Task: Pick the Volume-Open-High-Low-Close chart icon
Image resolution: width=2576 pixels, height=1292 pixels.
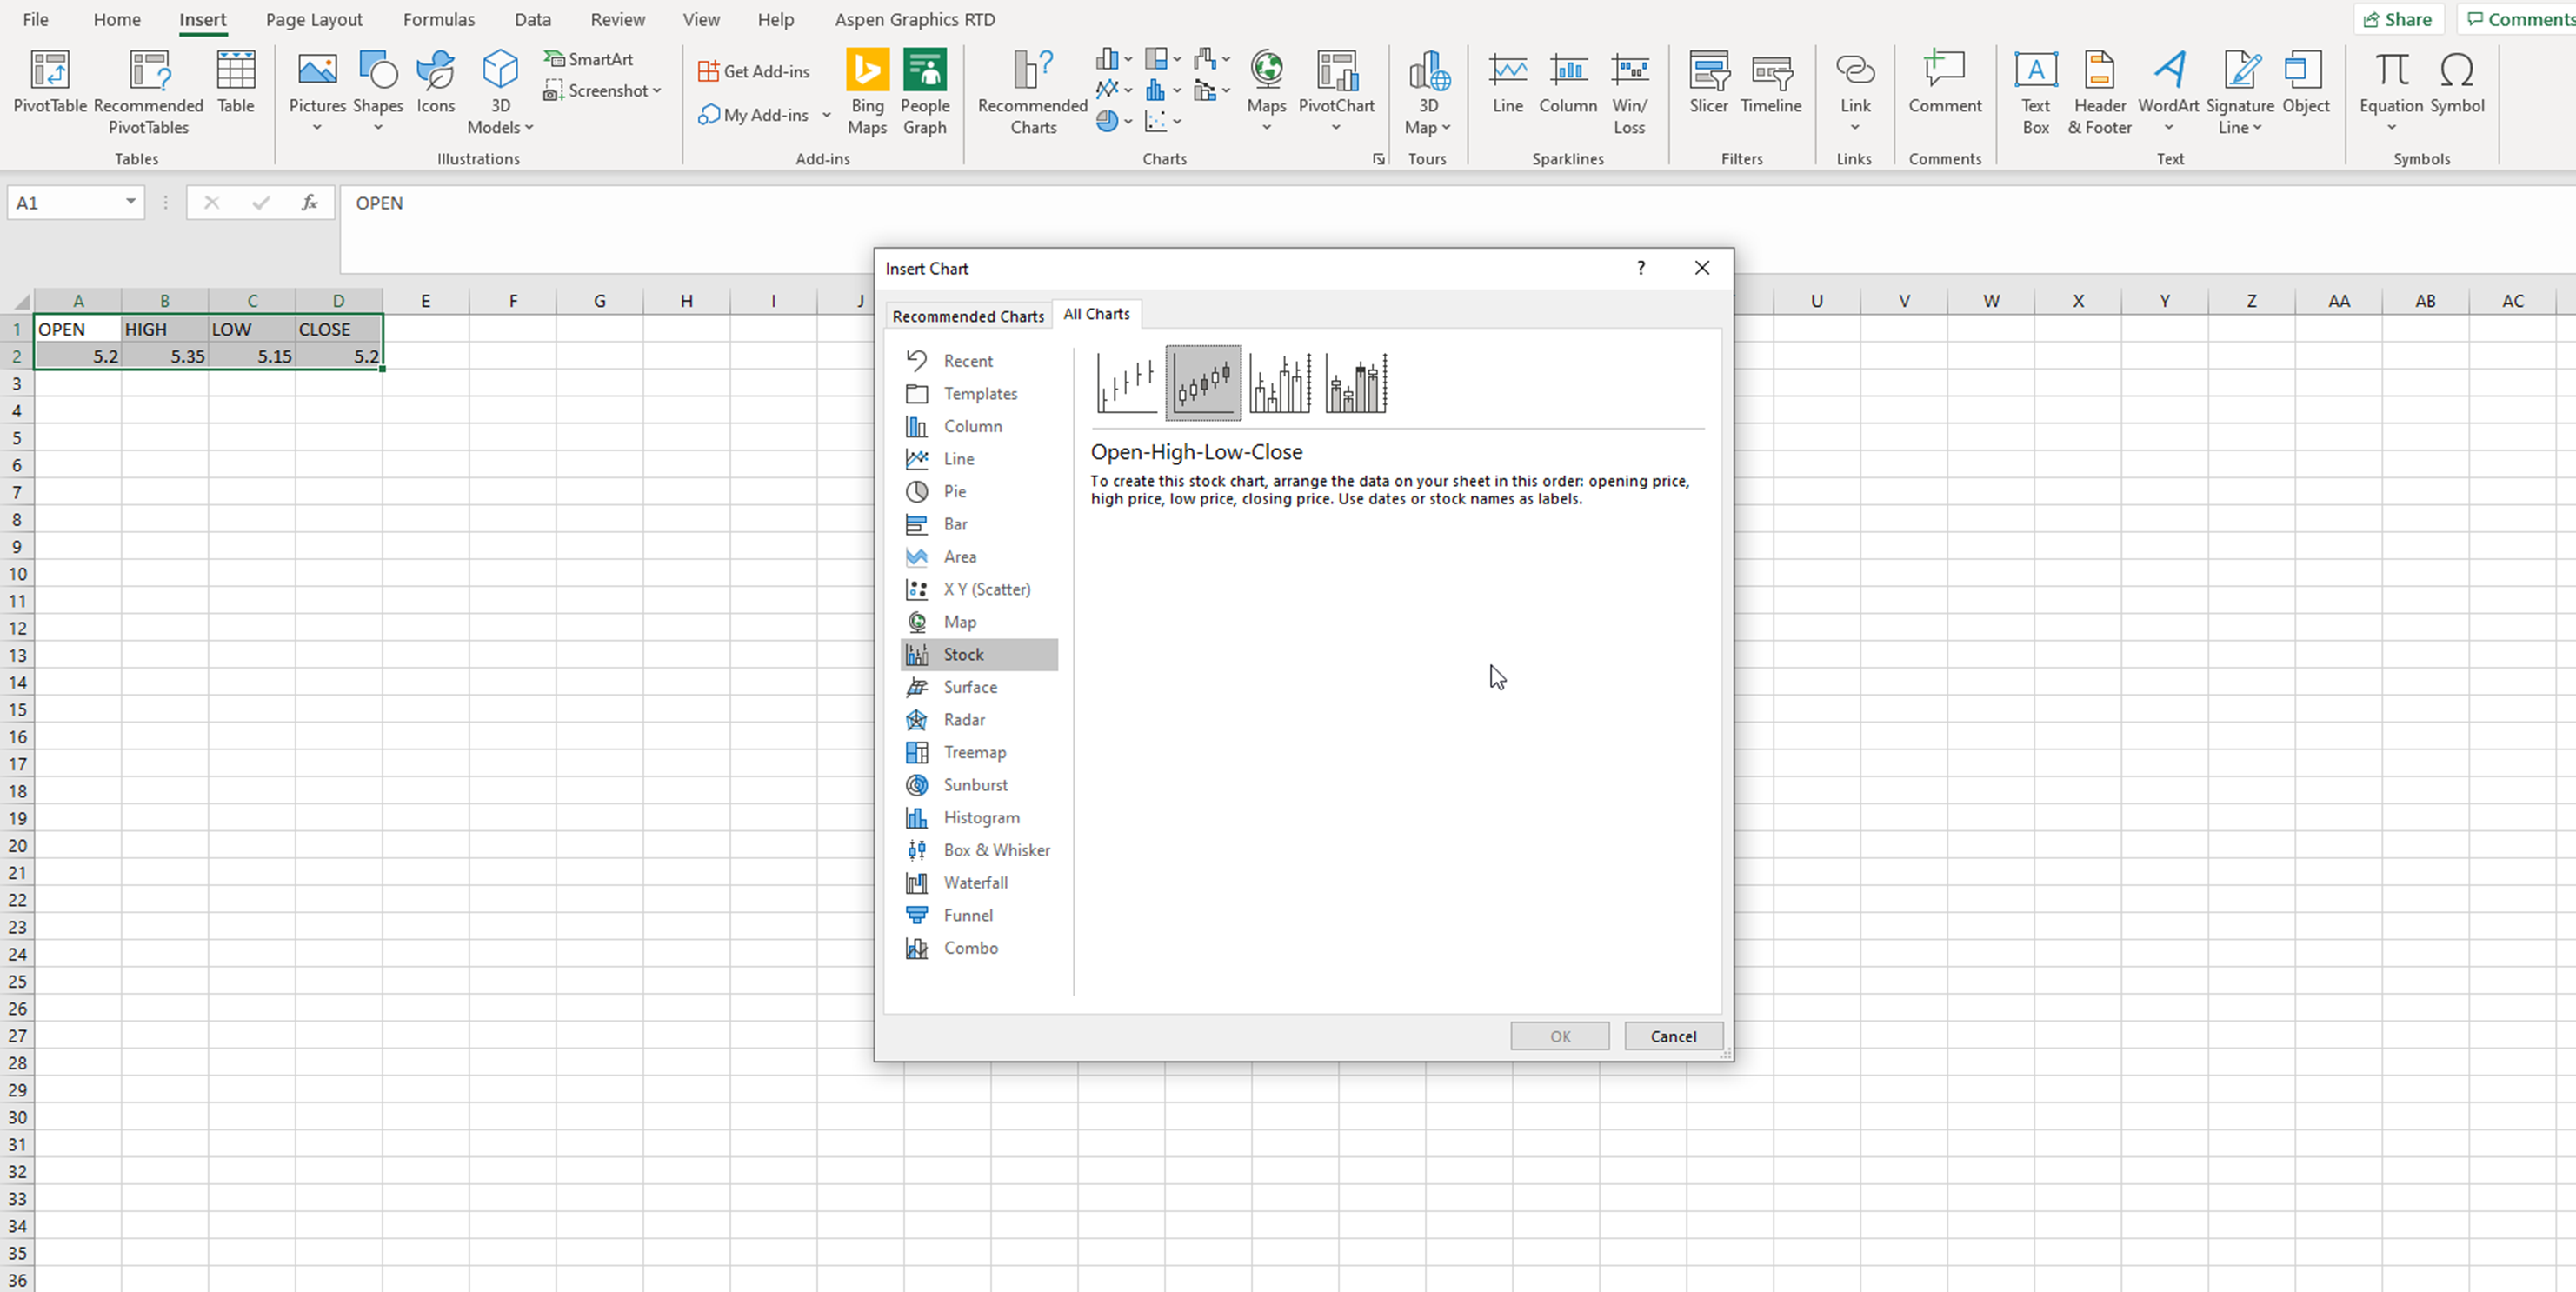Action: (x=1356, y=383)
